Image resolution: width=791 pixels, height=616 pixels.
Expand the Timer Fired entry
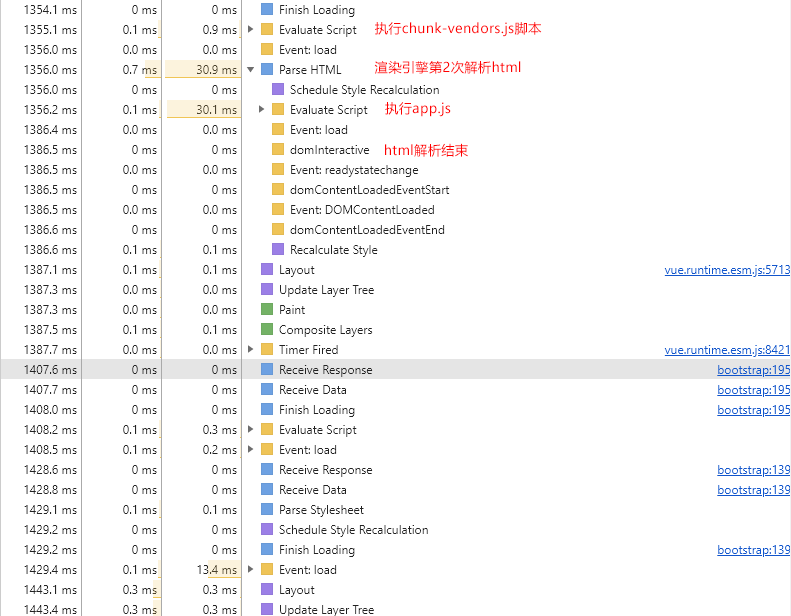(250, 350)
